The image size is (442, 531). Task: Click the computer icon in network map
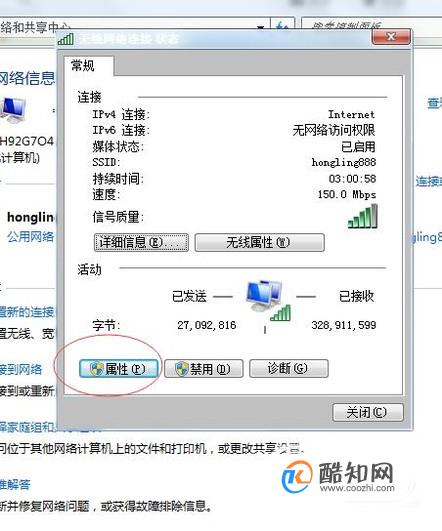13,109
